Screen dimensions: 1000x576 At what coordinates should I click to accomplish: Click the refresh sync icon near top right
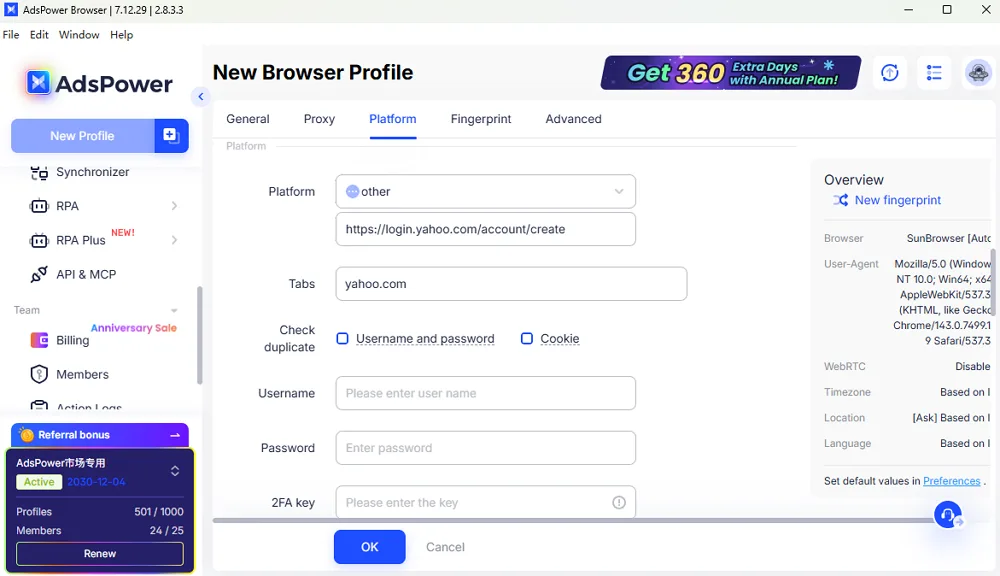tap(889, 72)
